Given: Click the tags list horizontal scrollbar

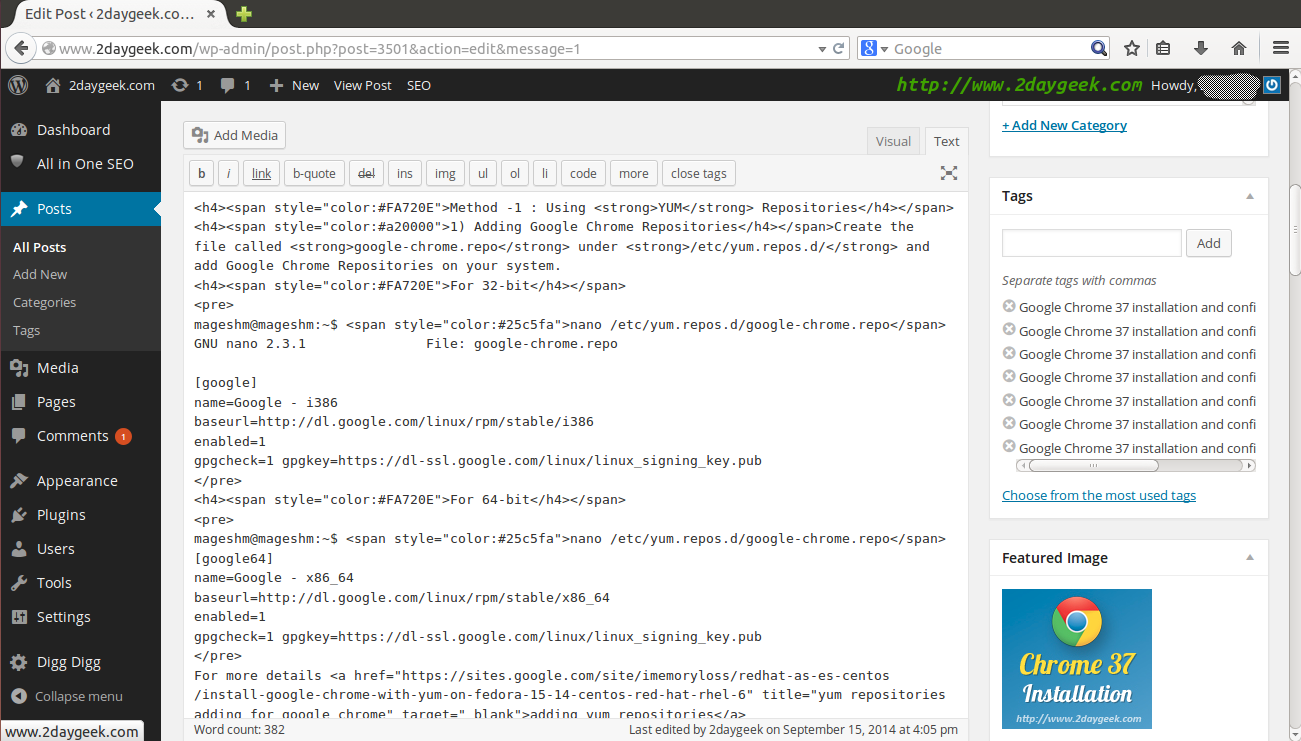Looking at the screenshot, I should [1093, 465].
